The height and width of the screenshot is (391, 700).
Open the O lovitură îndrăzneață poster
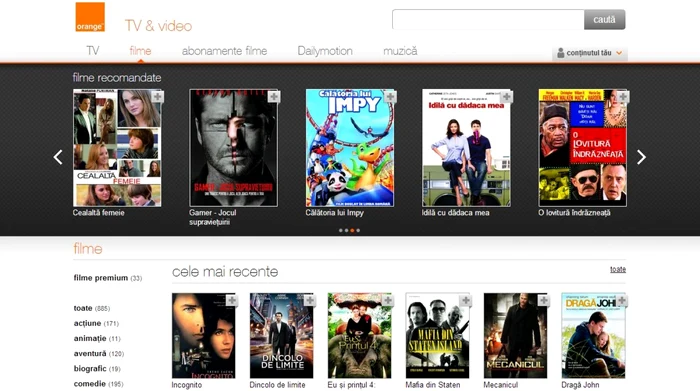[583, 148]
